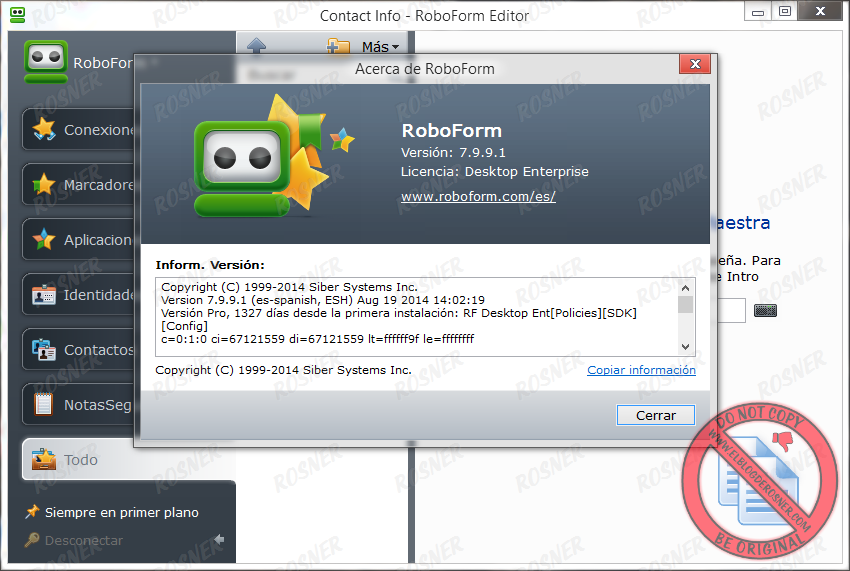Click the RoboForm title bar app icon
The image size is (850, 571).
(18, 15)
